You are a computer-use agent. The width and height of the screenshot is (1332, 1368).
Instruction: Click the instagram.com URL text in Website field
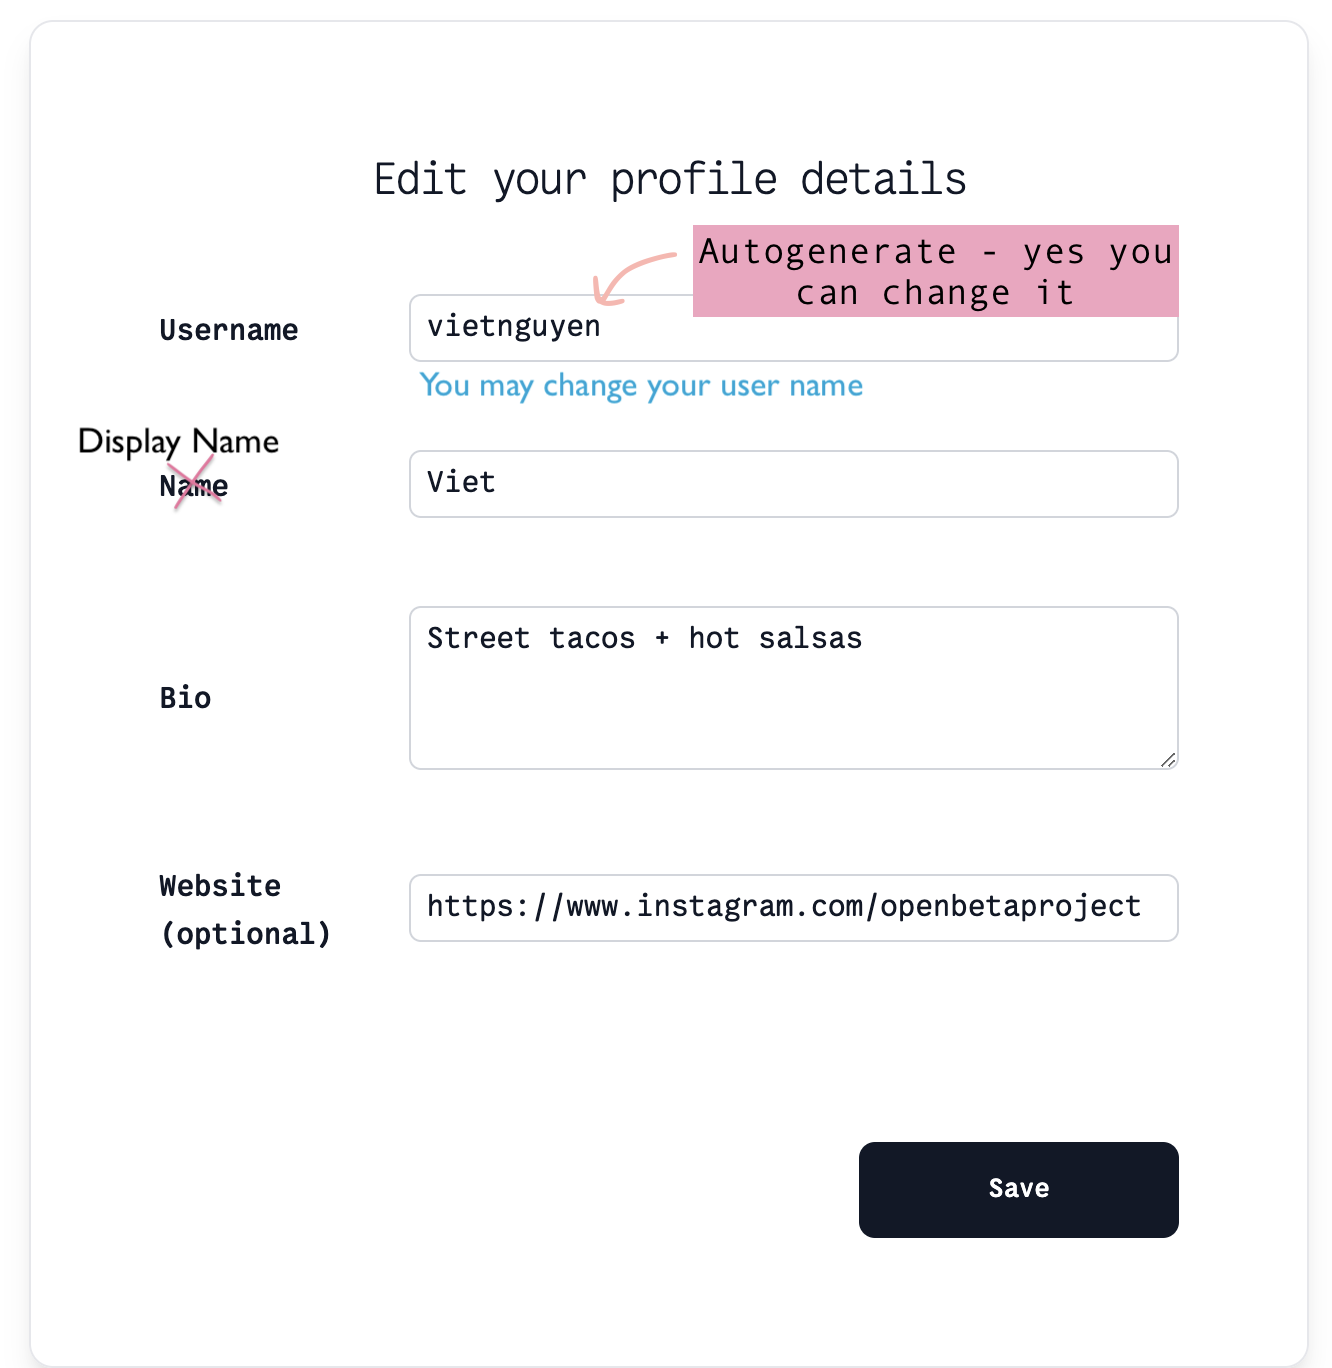click(784, 907)
